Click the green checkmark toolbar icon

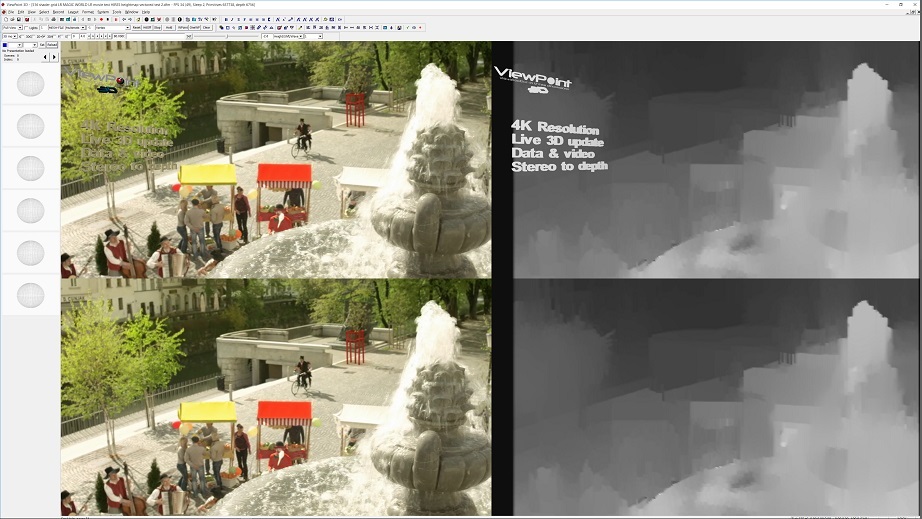(x=407, y=28)
